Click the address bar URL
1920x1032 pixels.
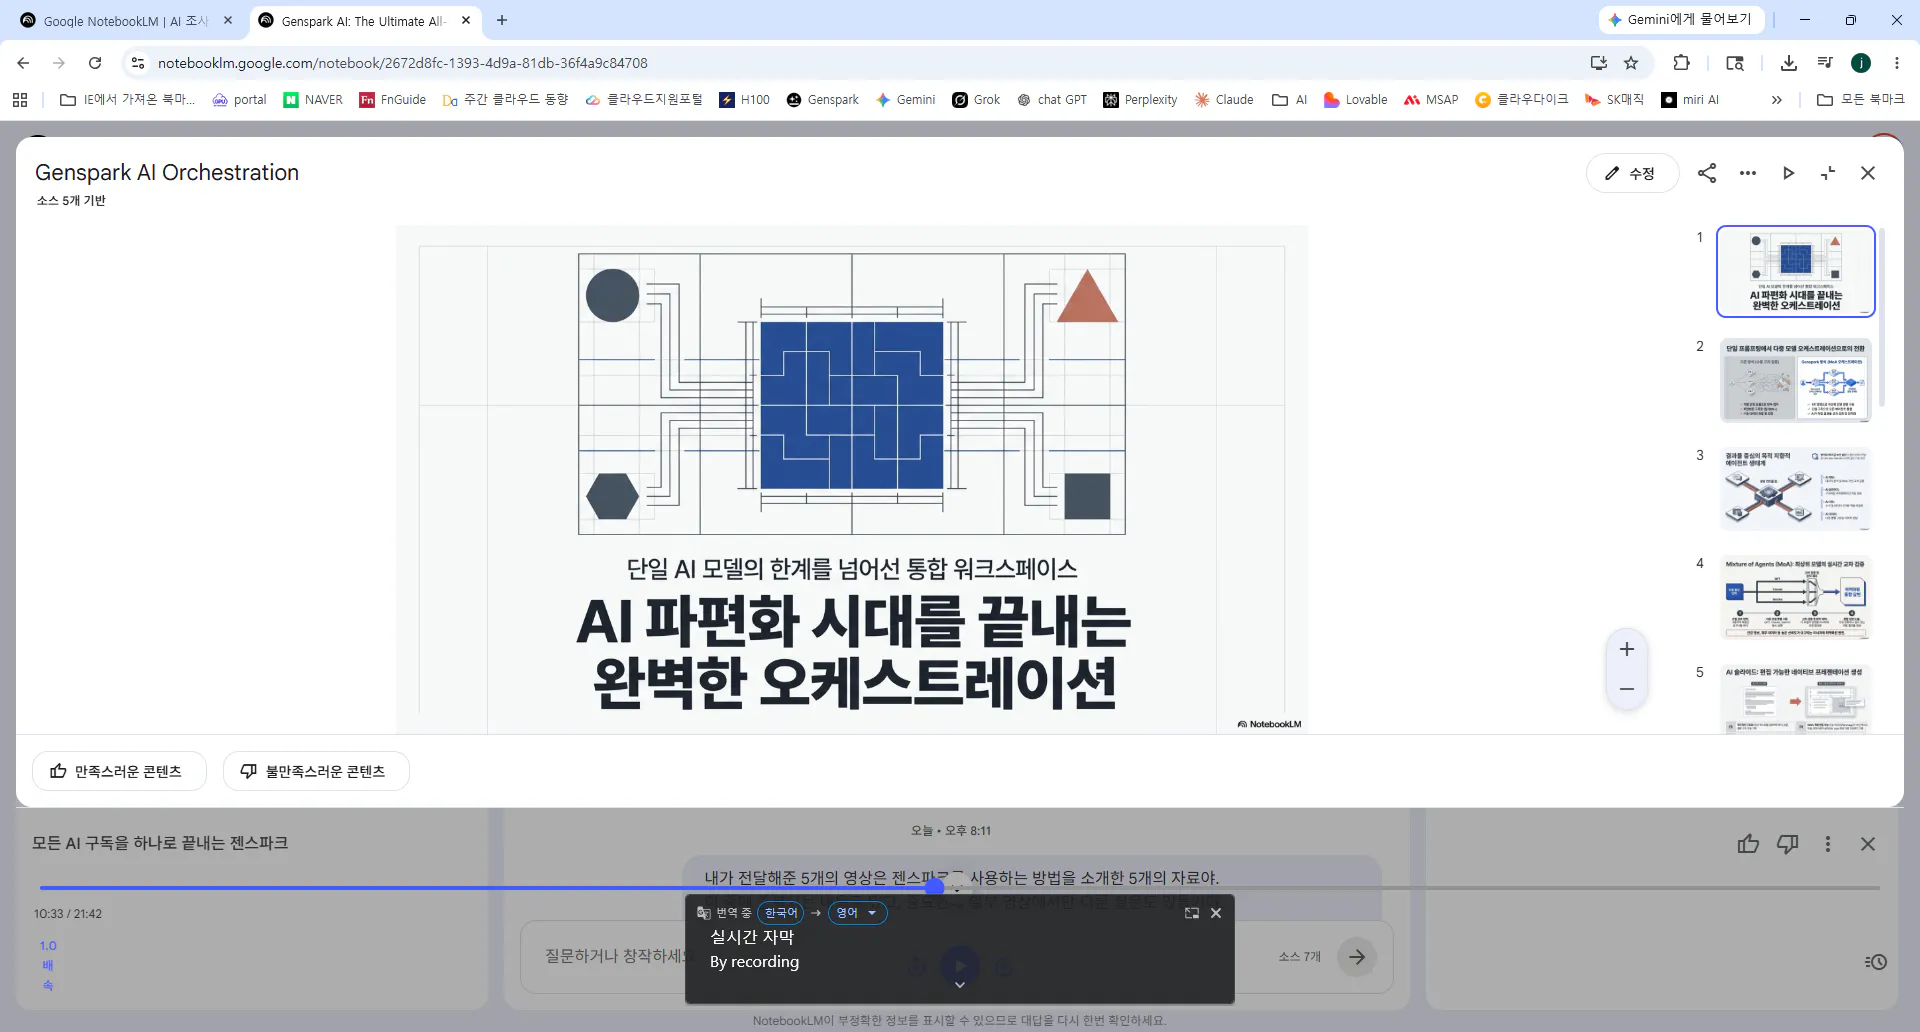coord(403,63)
